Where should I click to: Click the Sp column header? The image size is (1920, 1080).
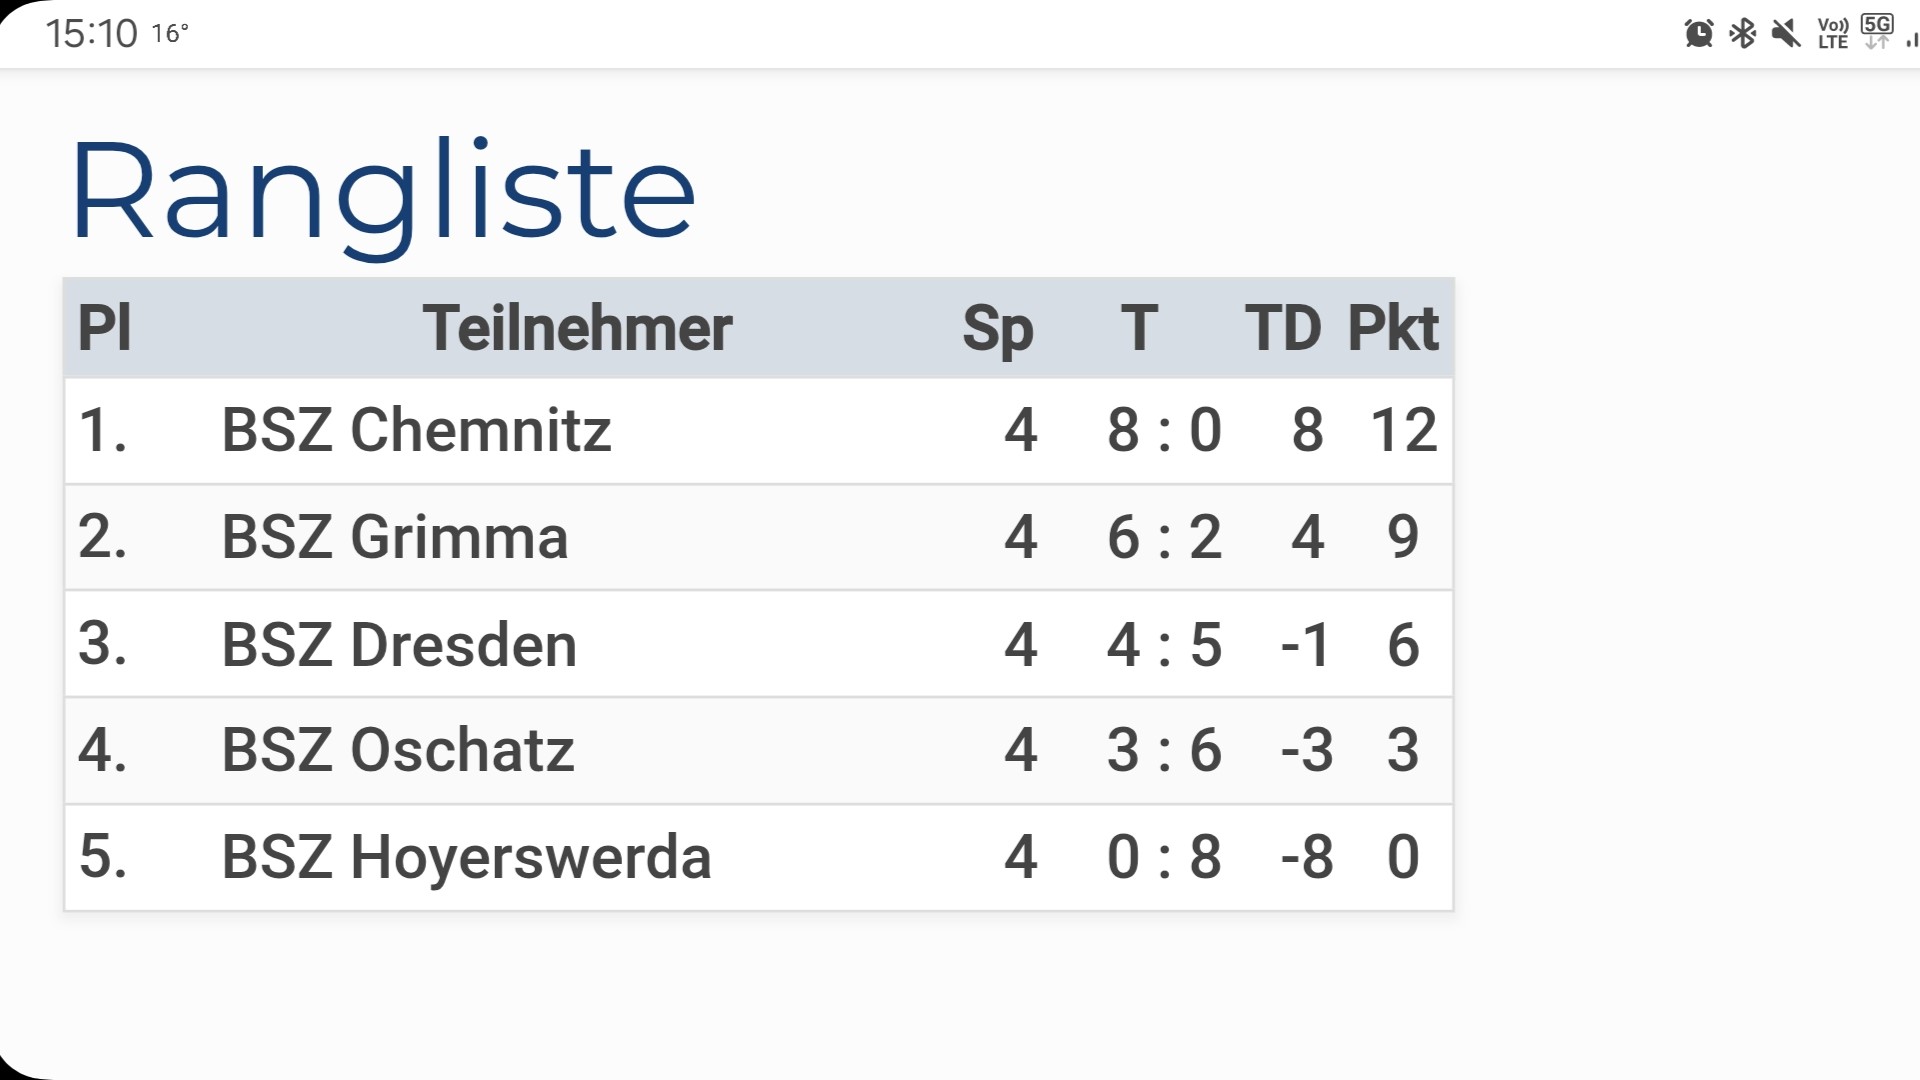(x=998, y=329)
